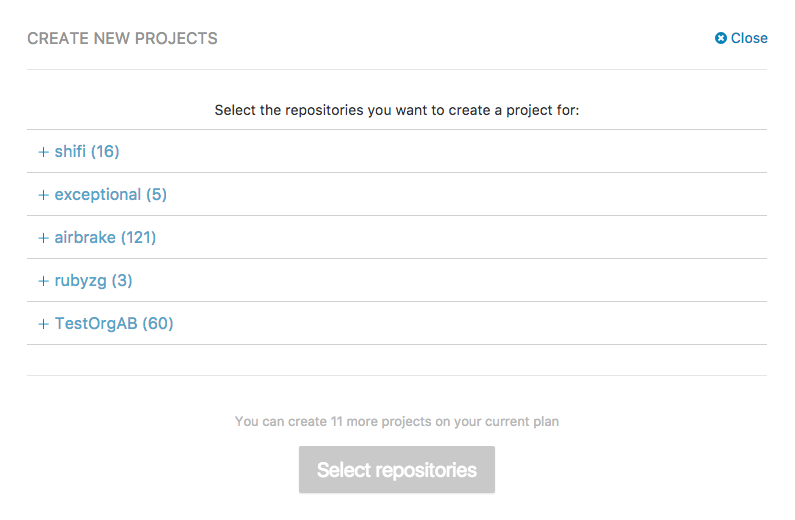This screenshot has height=520, width=795.
Task: Click the plus icon beside rubyzg
Action: (44, 281)
